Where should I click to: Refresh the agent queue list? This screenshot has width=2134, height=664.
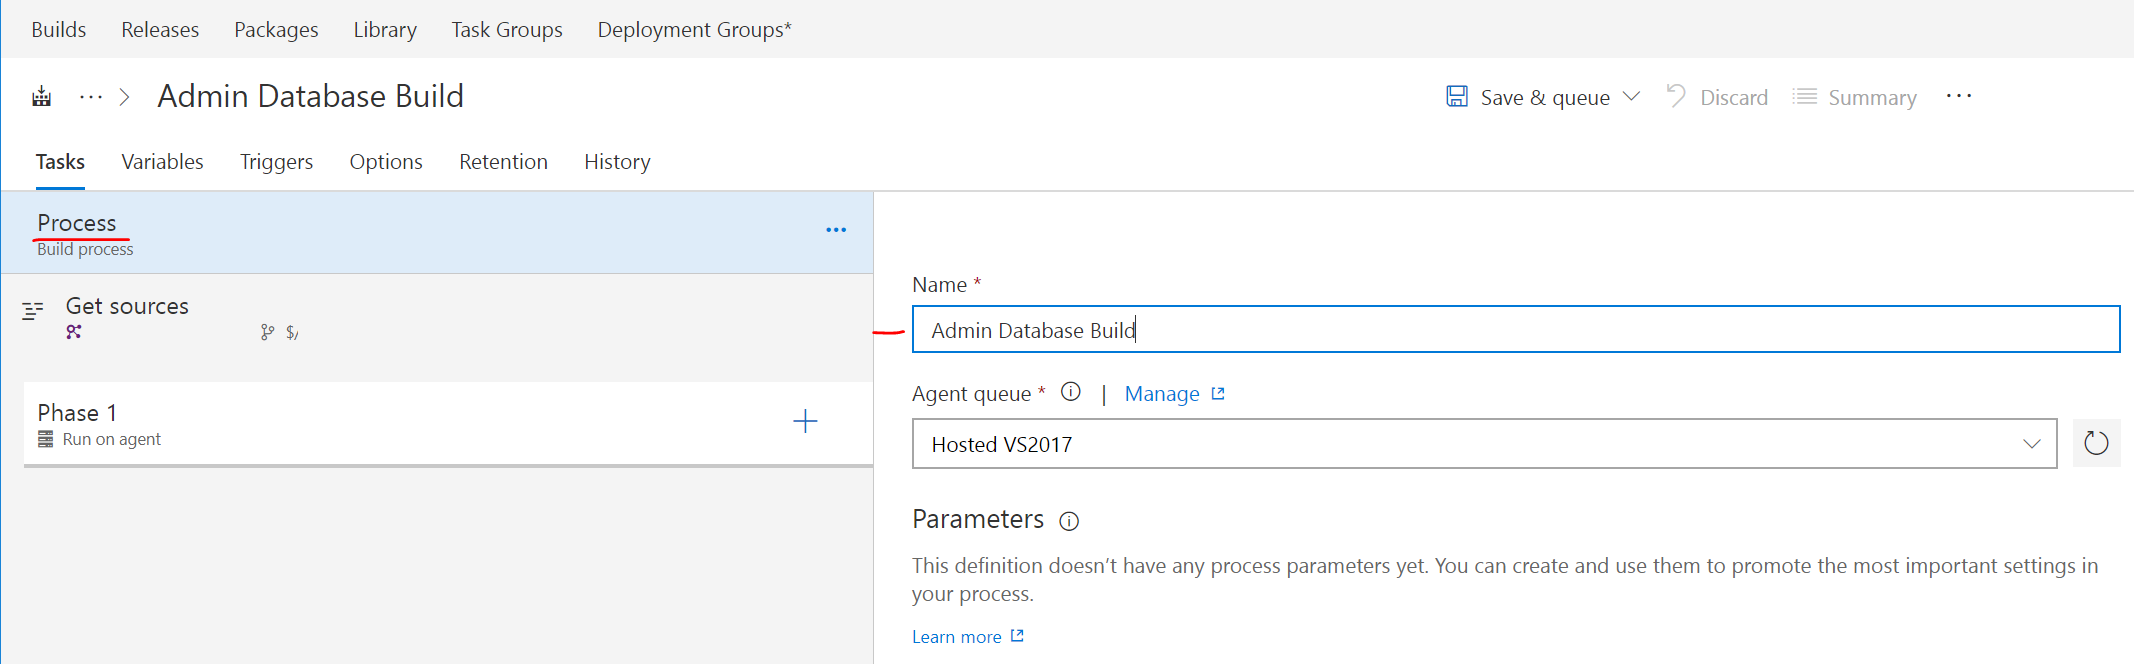click(2096, 443)
